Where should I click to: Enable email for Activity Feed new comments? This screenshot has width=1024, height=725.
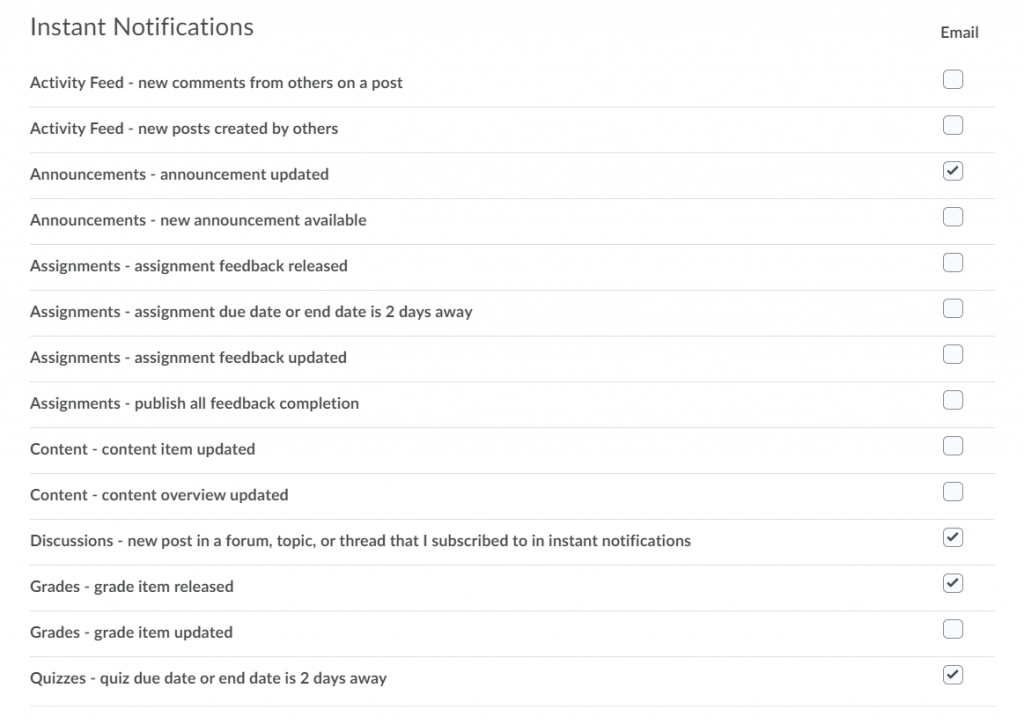coord(953,79)
